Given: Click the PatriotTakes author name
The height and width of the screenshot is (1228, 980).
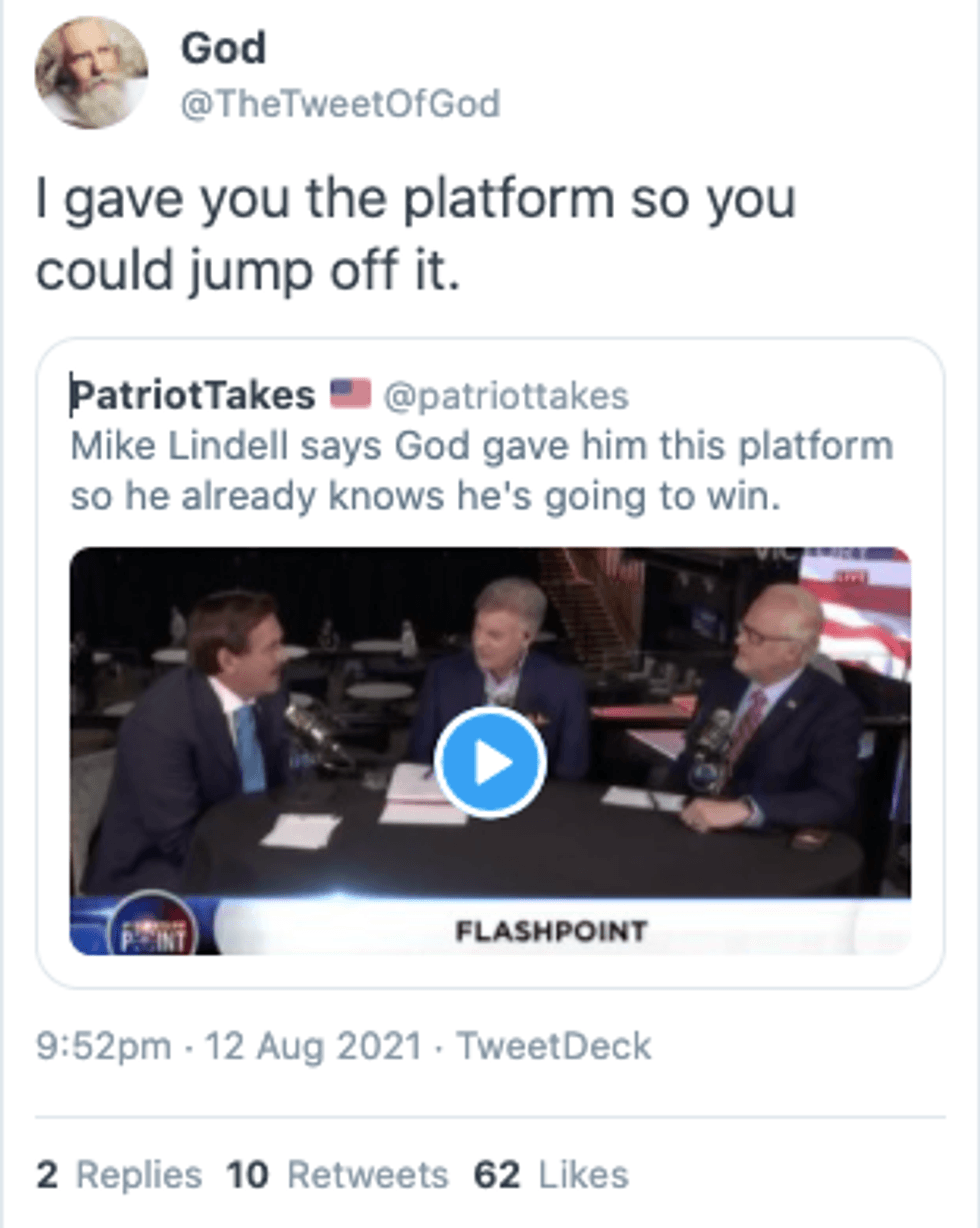Looking at the screenshot, I should [193, 397].
